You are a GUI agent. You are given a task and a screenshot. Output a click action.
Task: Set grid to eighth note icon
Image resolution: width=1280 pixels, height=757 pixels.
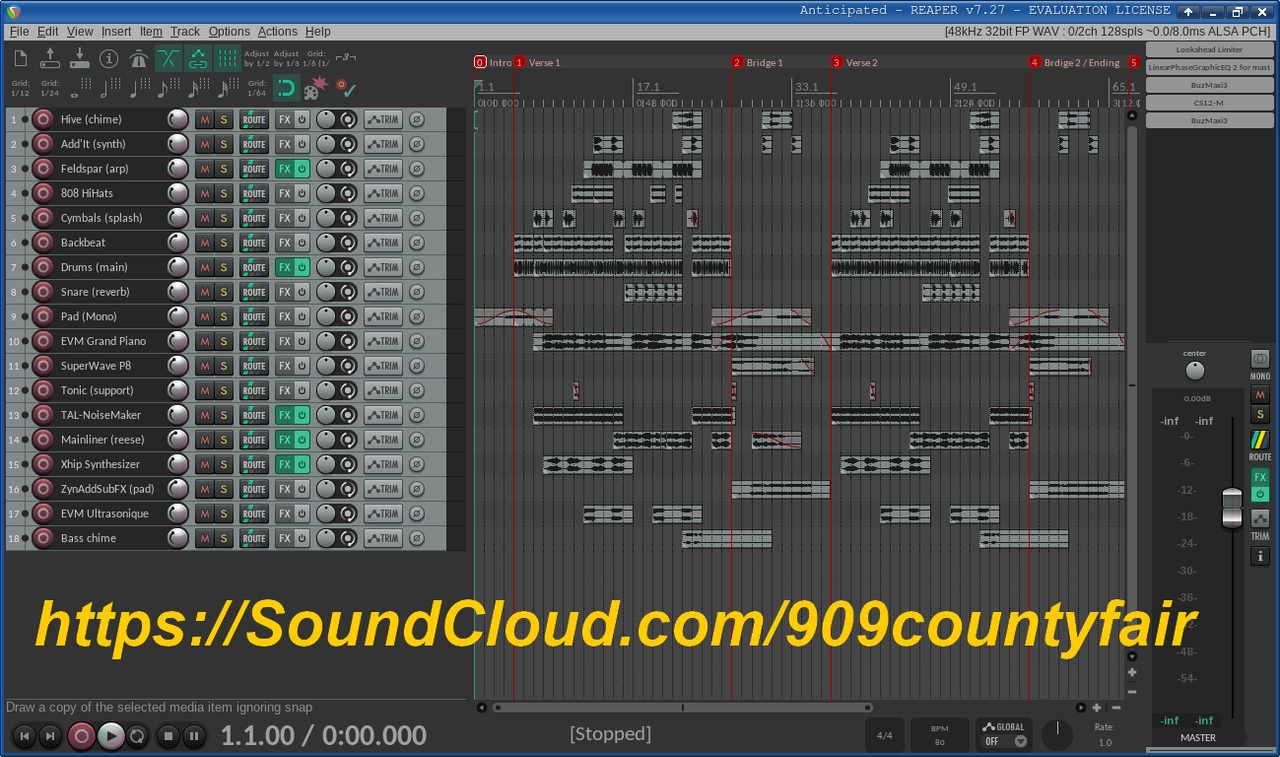click(167, 88)
